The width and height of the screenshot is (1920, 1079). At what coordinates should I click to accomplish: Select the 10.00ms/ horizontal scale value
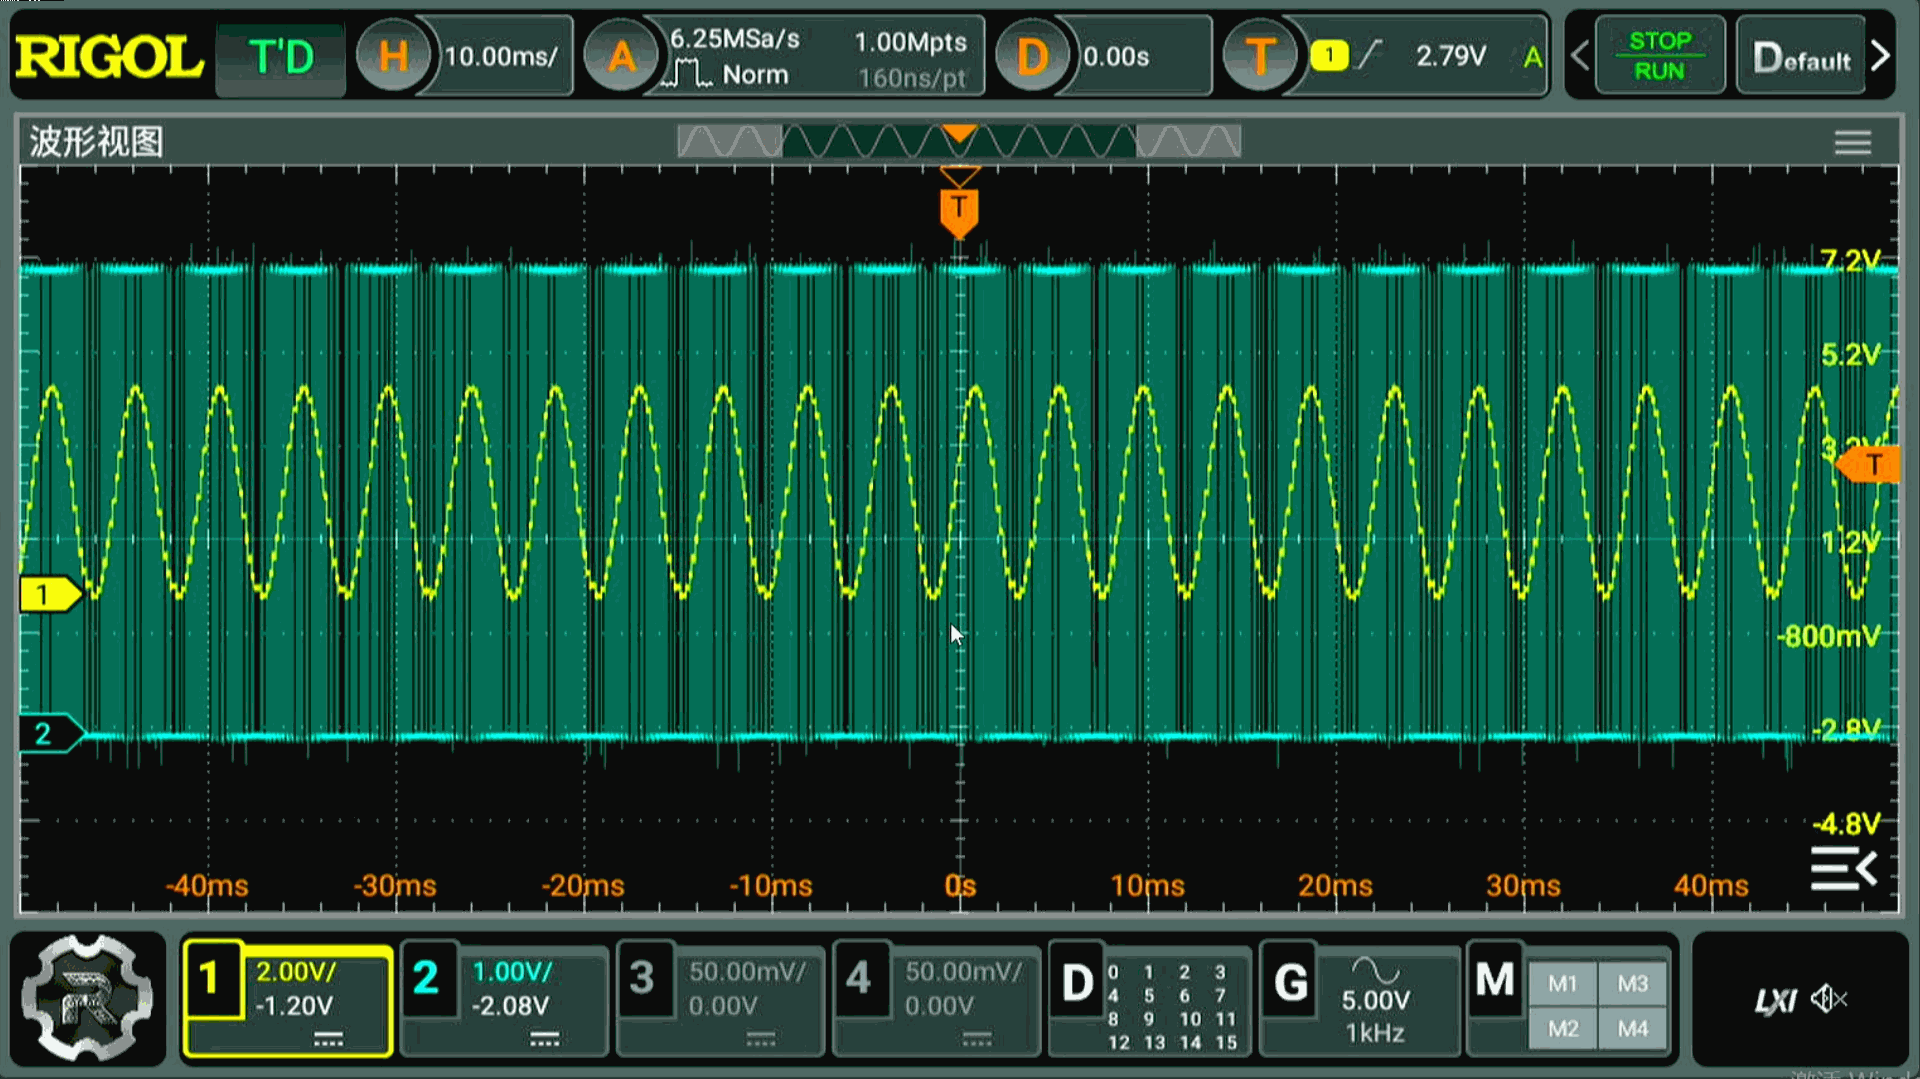click(x=500, y=57)
